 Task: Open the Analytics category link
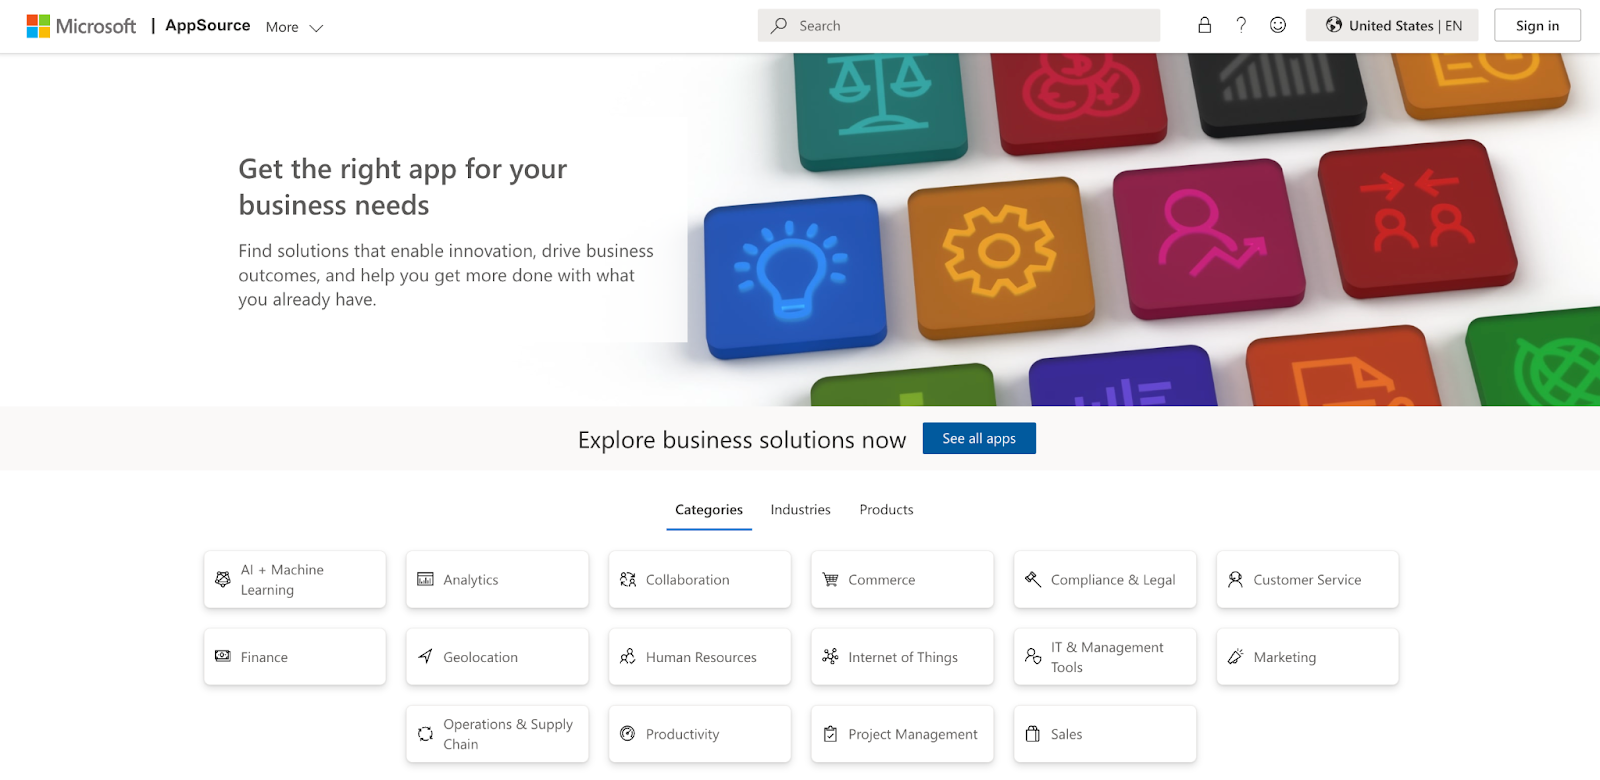(x=497, y=579)
